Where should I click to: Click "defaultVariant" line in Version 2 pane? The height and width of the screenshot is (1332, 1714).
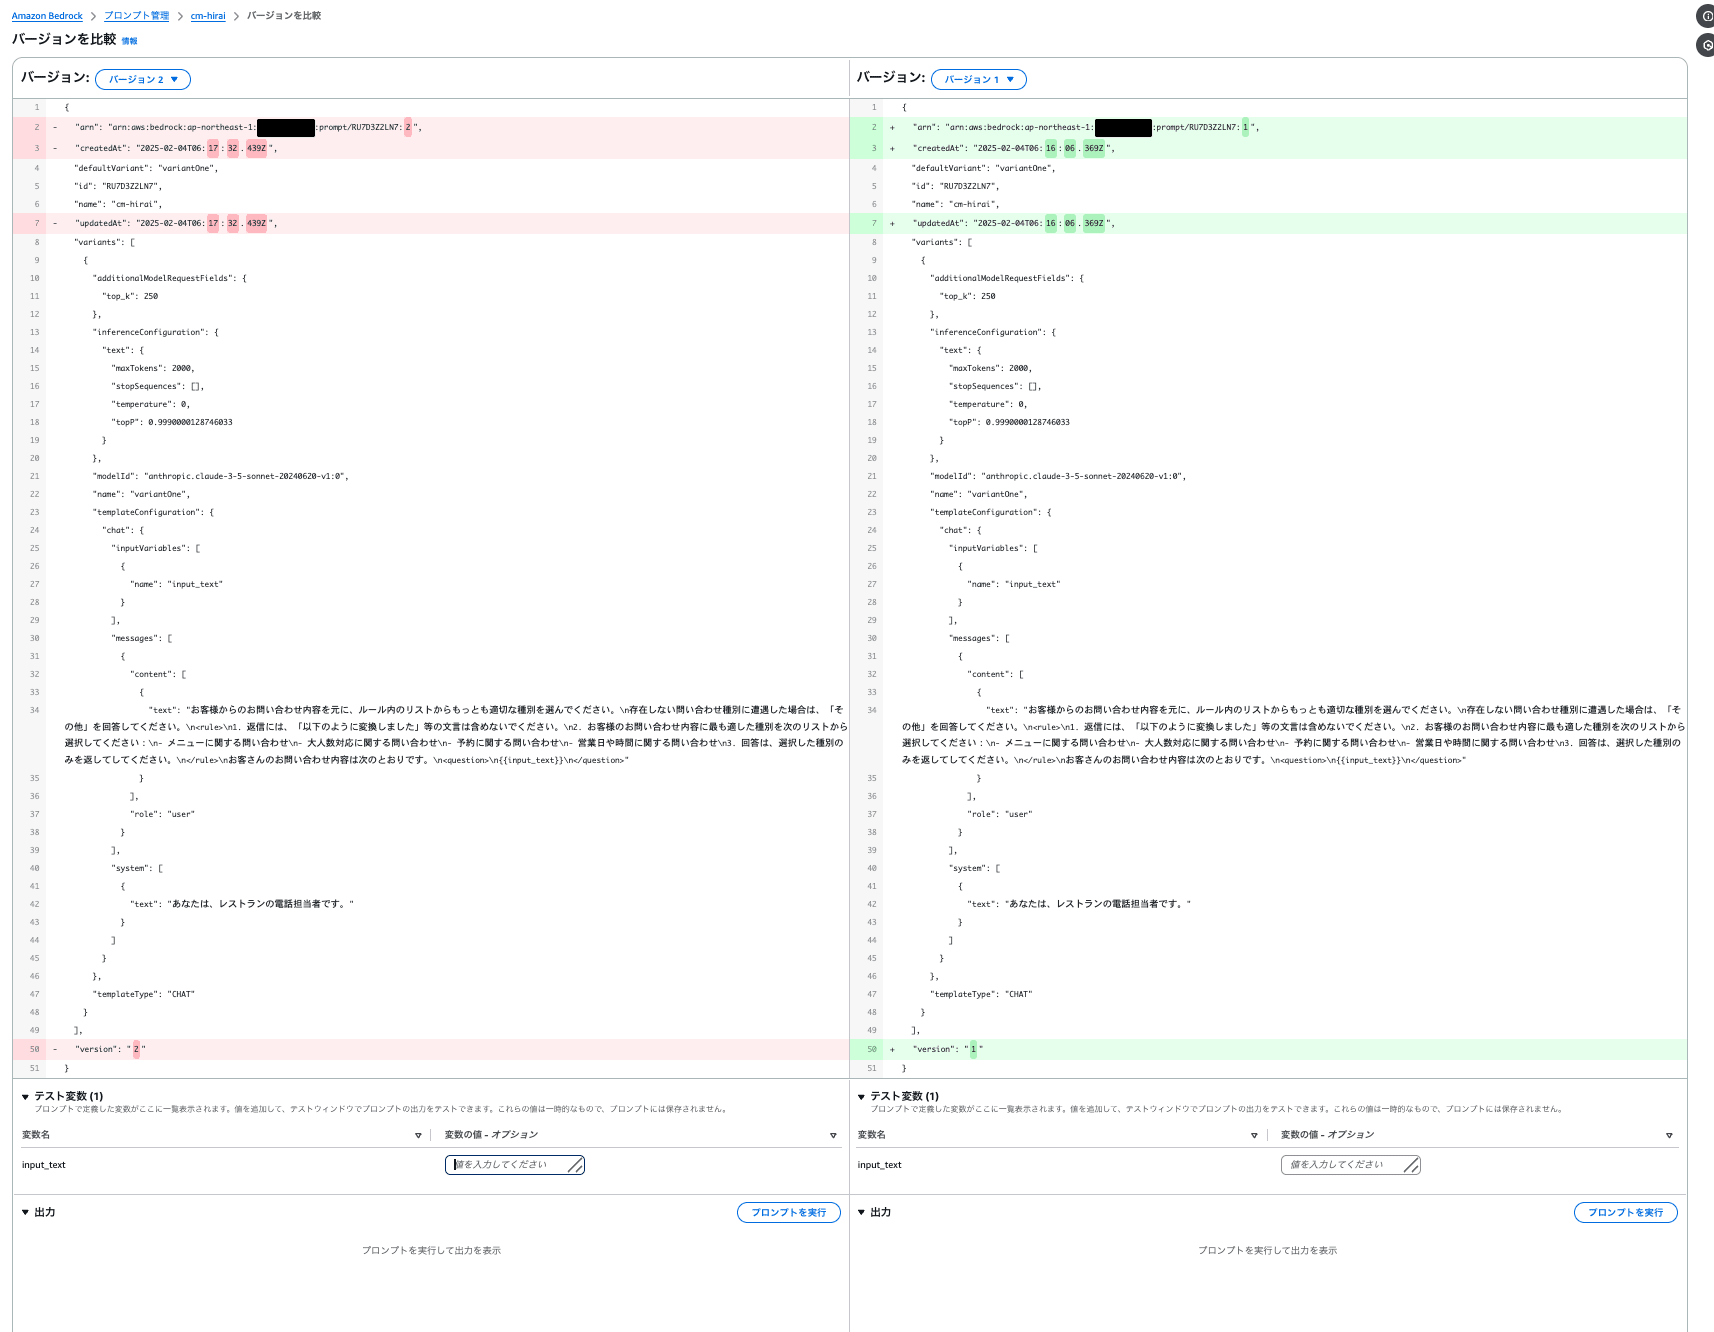(146, 168)
